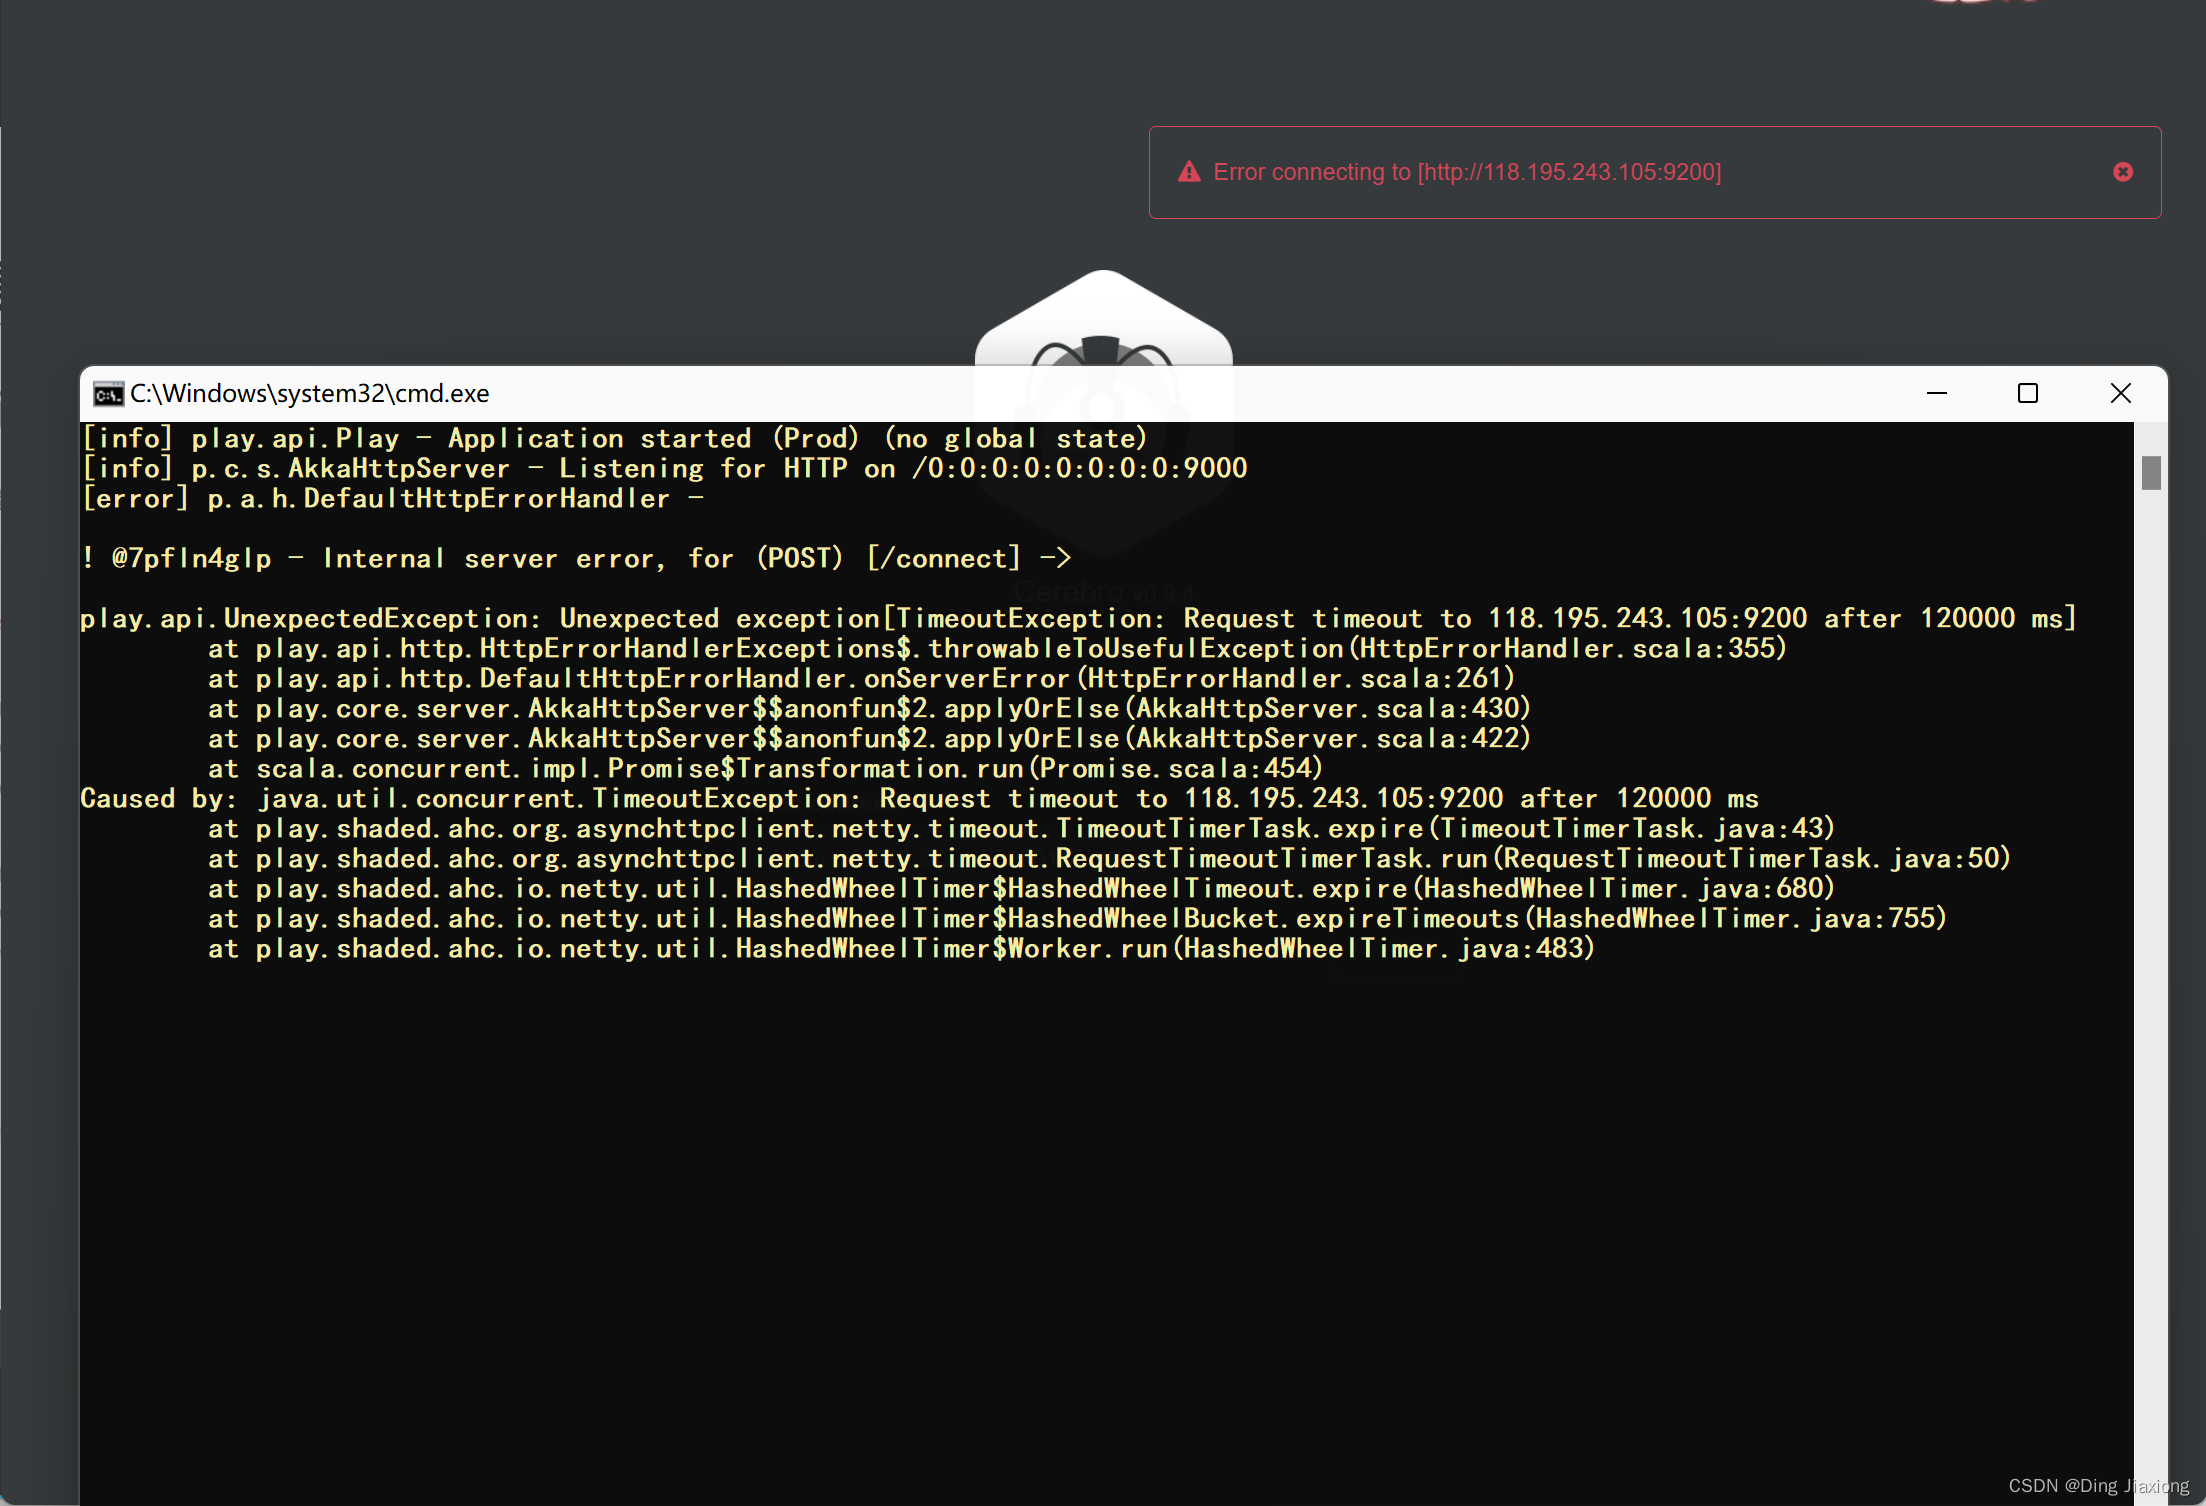Click the Promise$Transformation.run stack line

[x=765, y=768]
